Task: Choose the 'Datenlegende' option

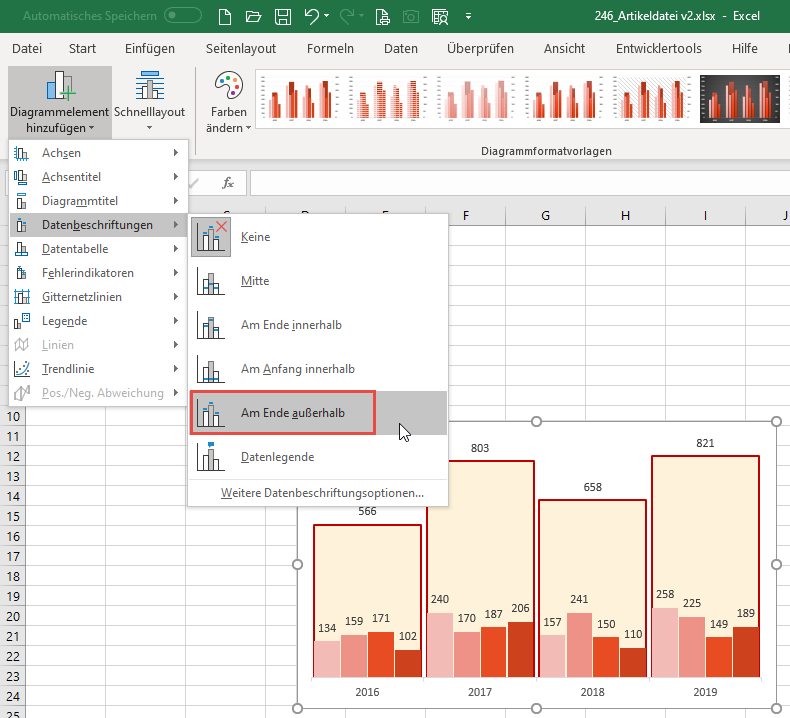Action: pos(277,457)
